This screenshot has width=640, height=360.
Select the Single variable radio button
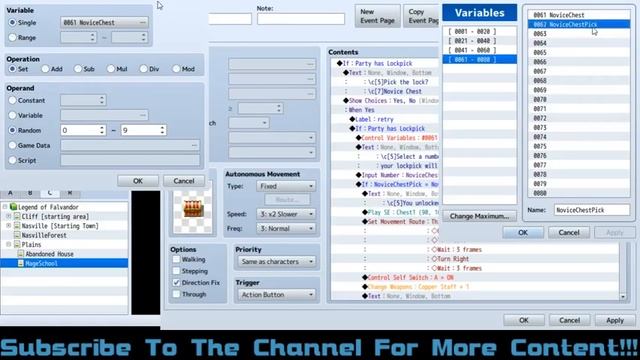(x=12, y=22)
